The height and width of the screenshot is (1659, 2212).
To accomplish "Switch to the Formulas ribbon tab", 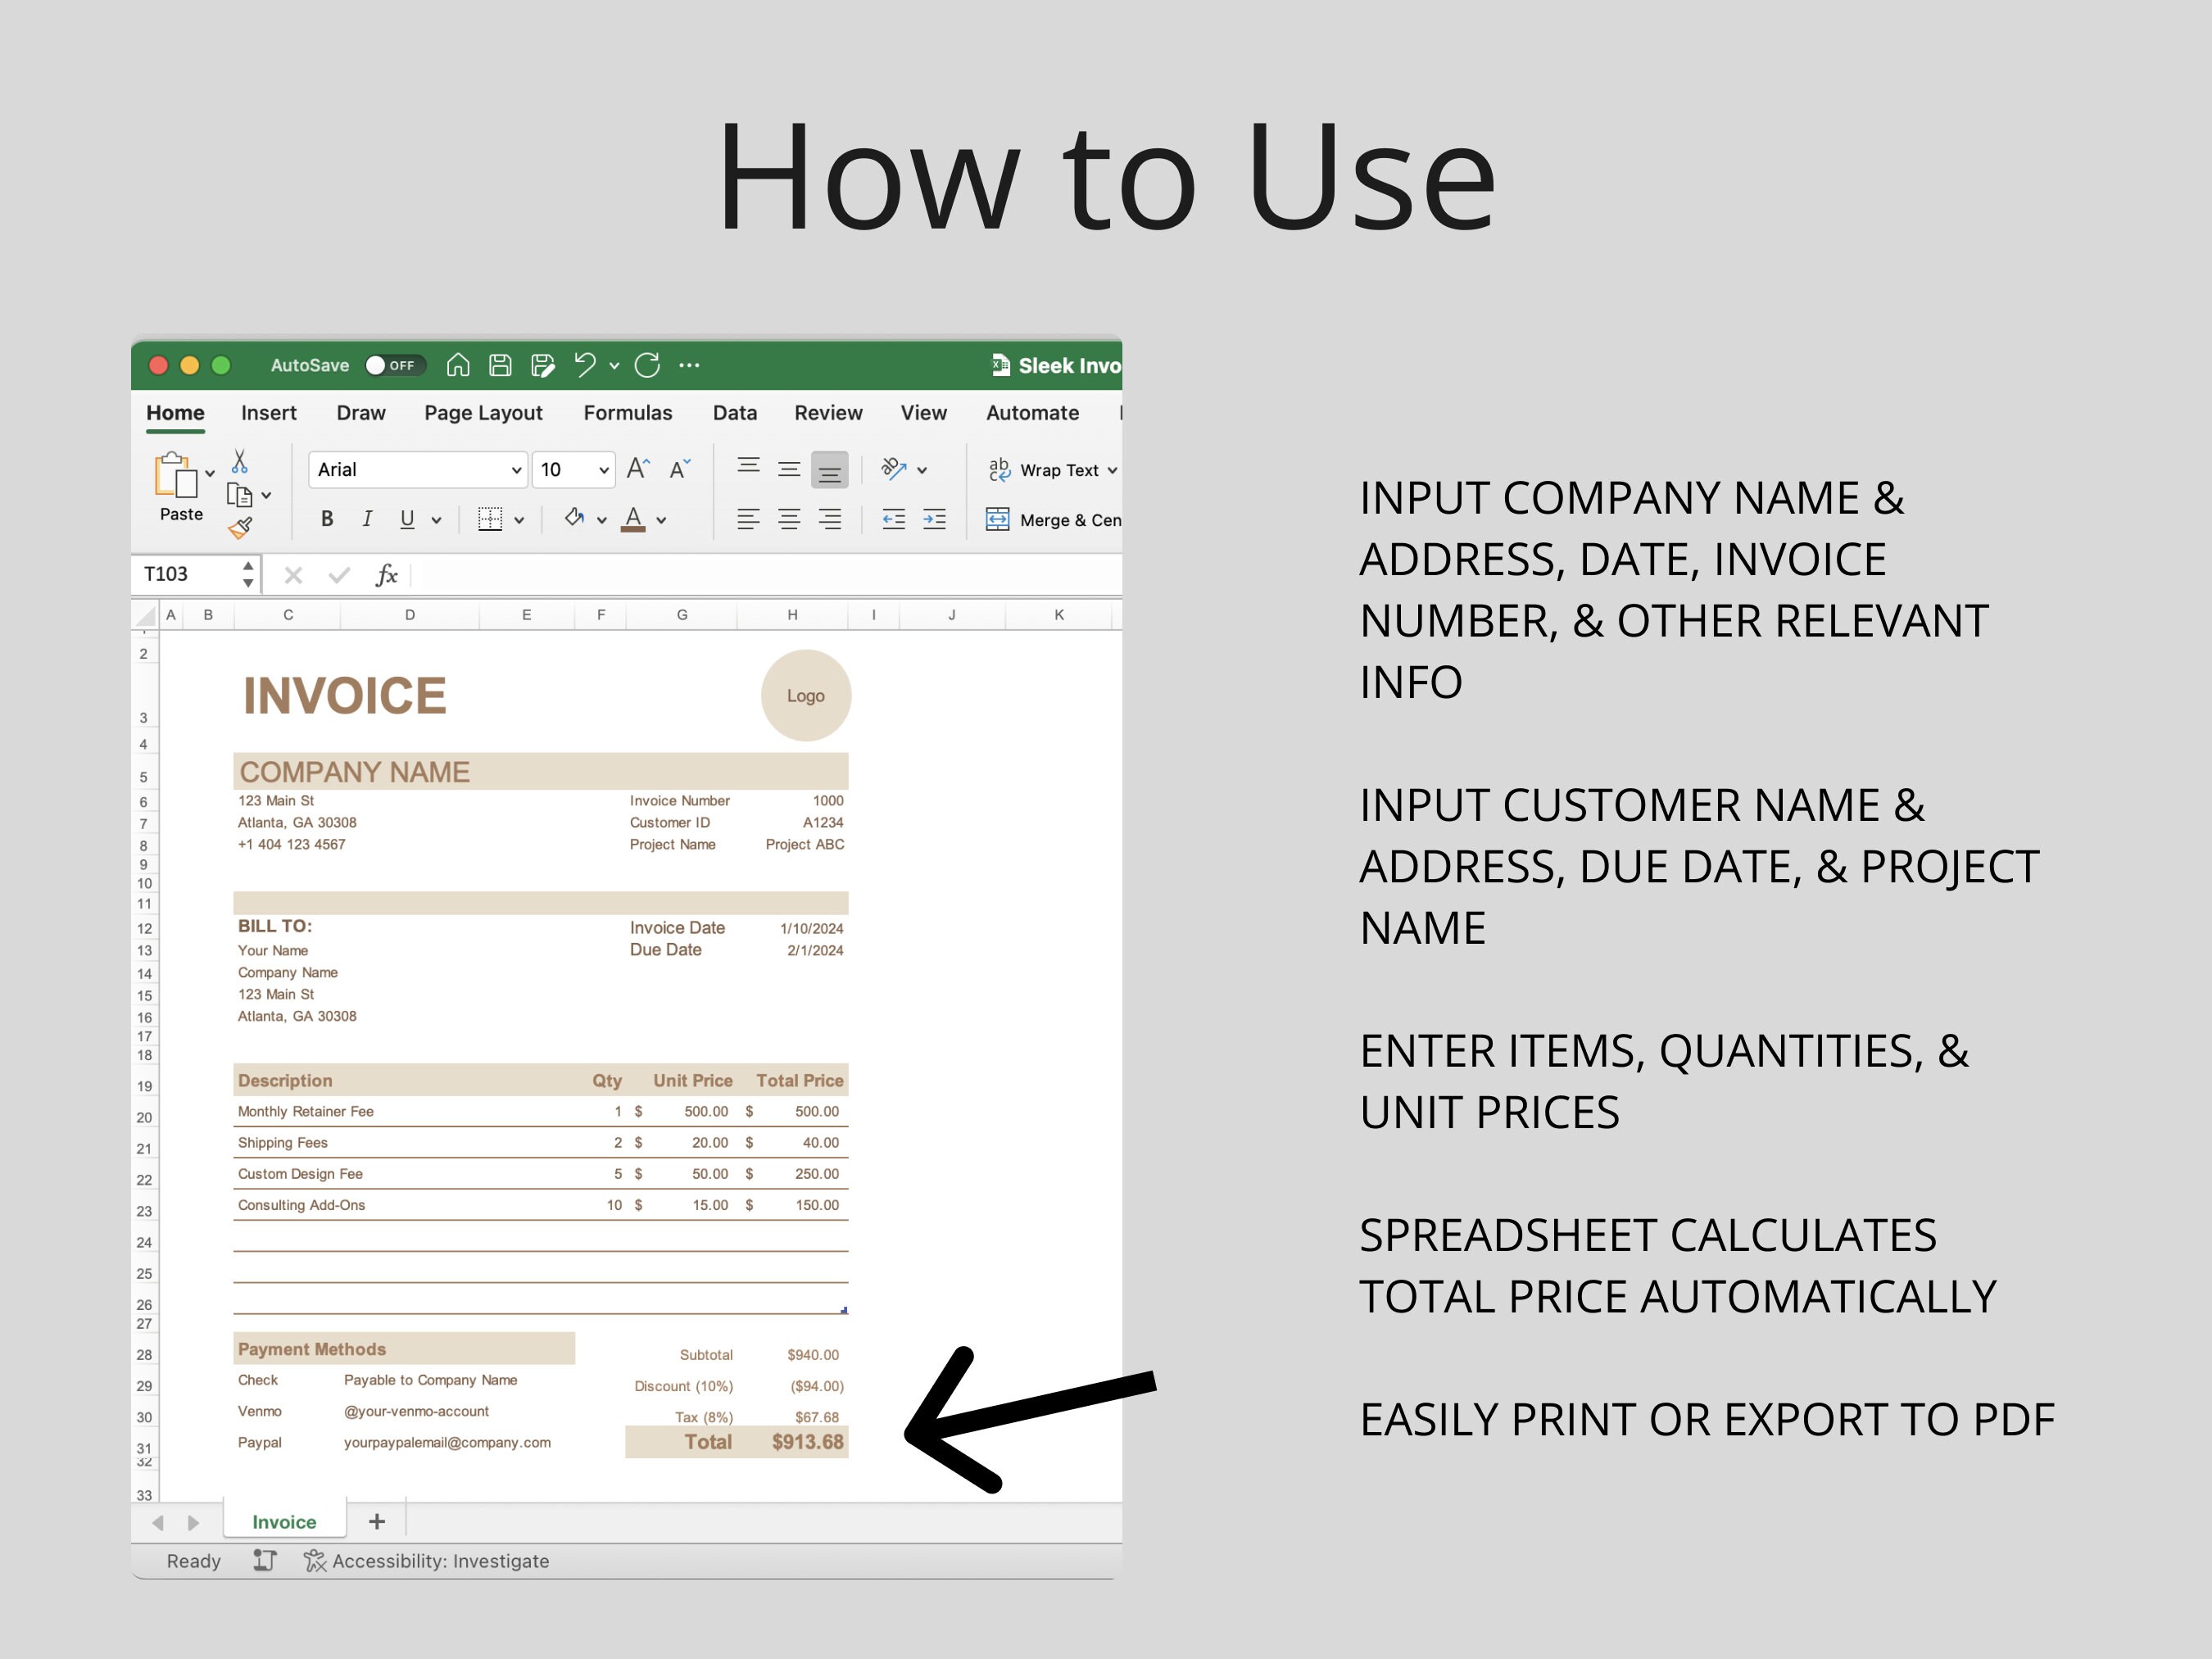I will [627, 412].
